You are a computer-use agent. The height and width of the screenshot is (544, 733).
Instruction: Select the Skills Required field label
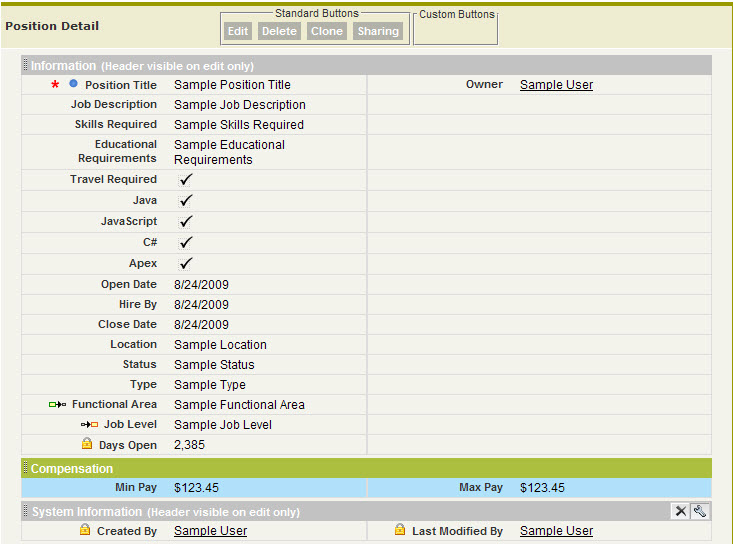115,124
